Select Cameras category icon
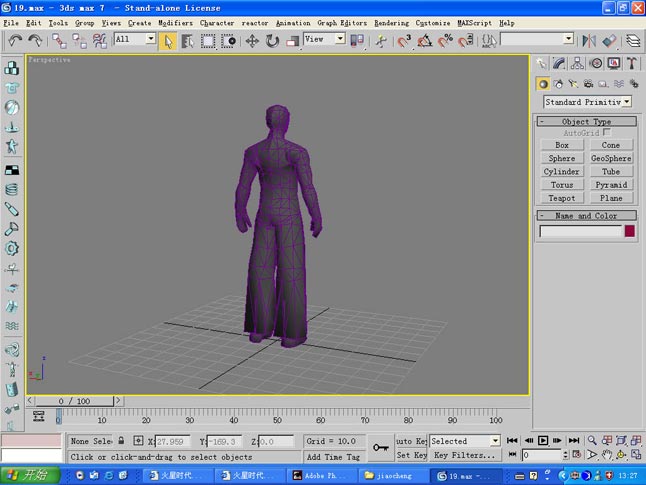The image size is (646, 485). 588,84
